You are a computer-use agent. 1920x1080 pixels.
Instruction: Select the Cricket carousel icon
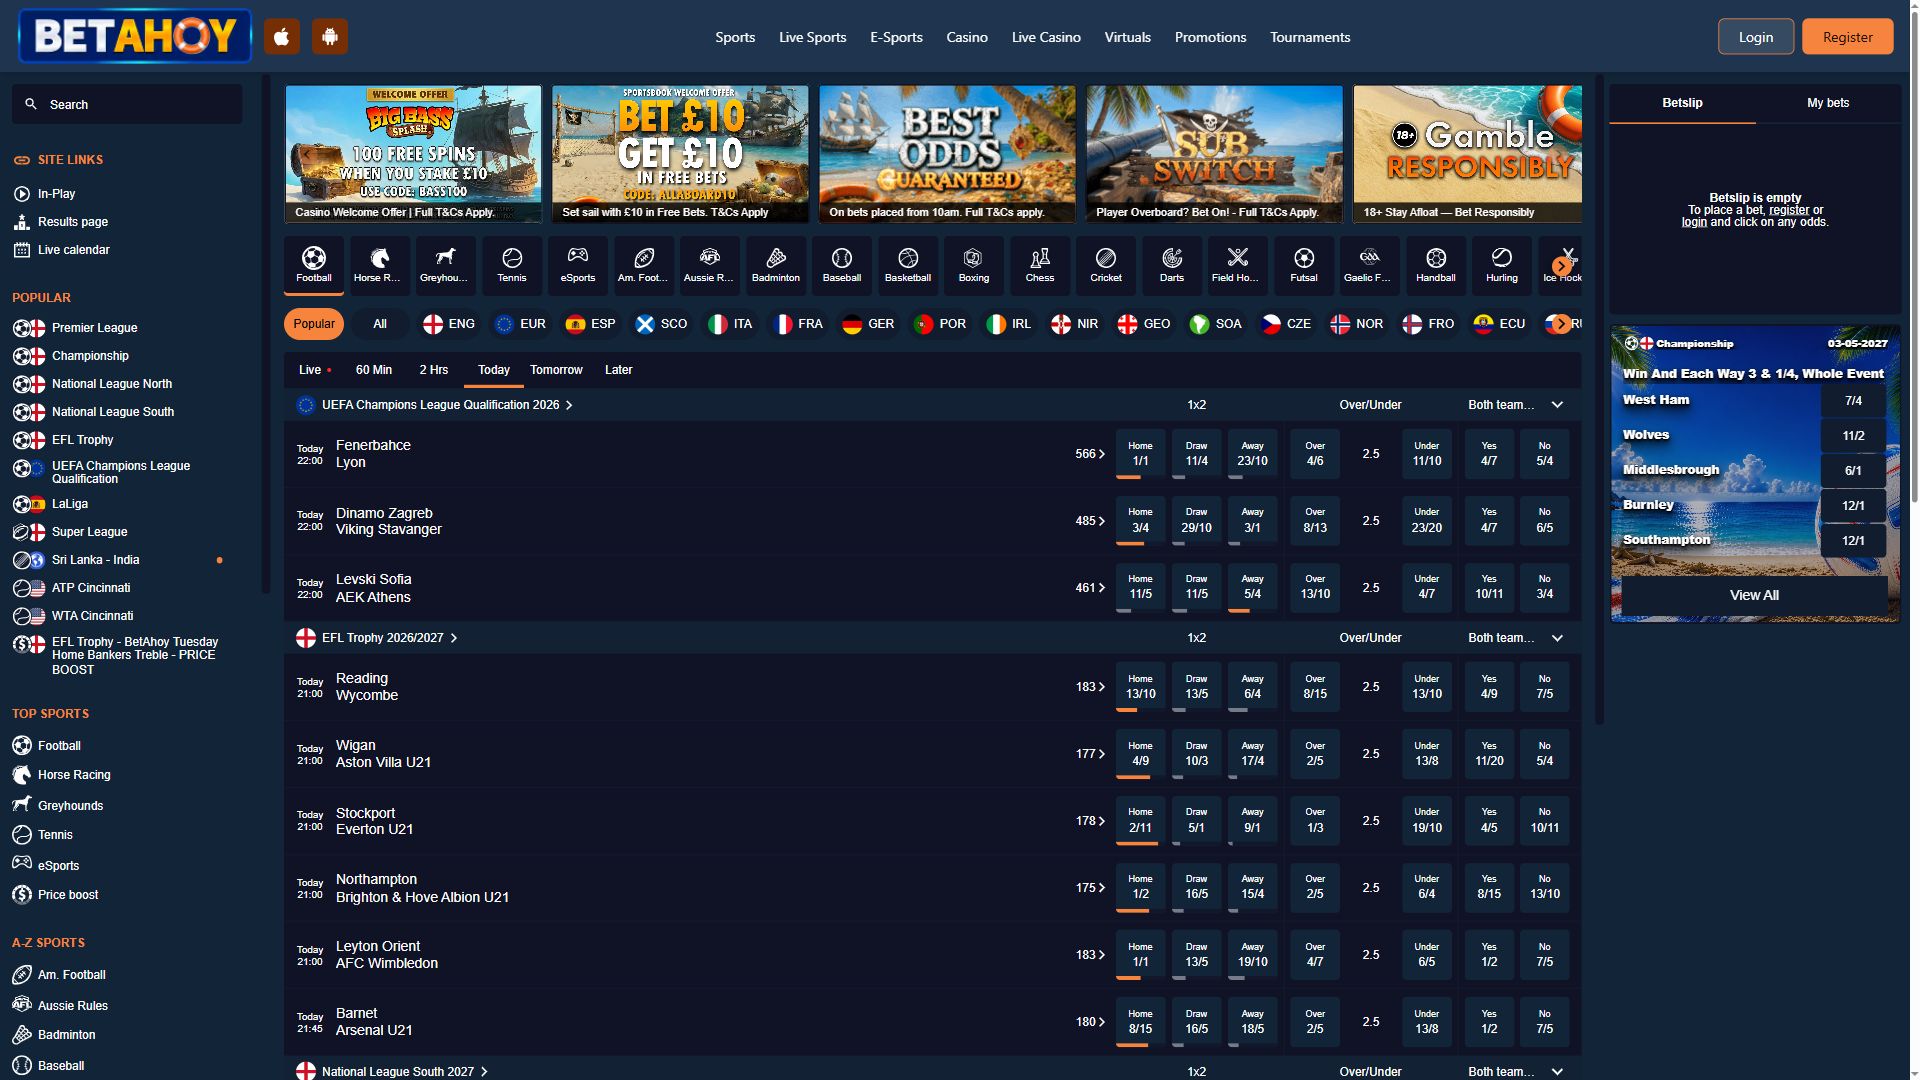[x=1106, y=265]
